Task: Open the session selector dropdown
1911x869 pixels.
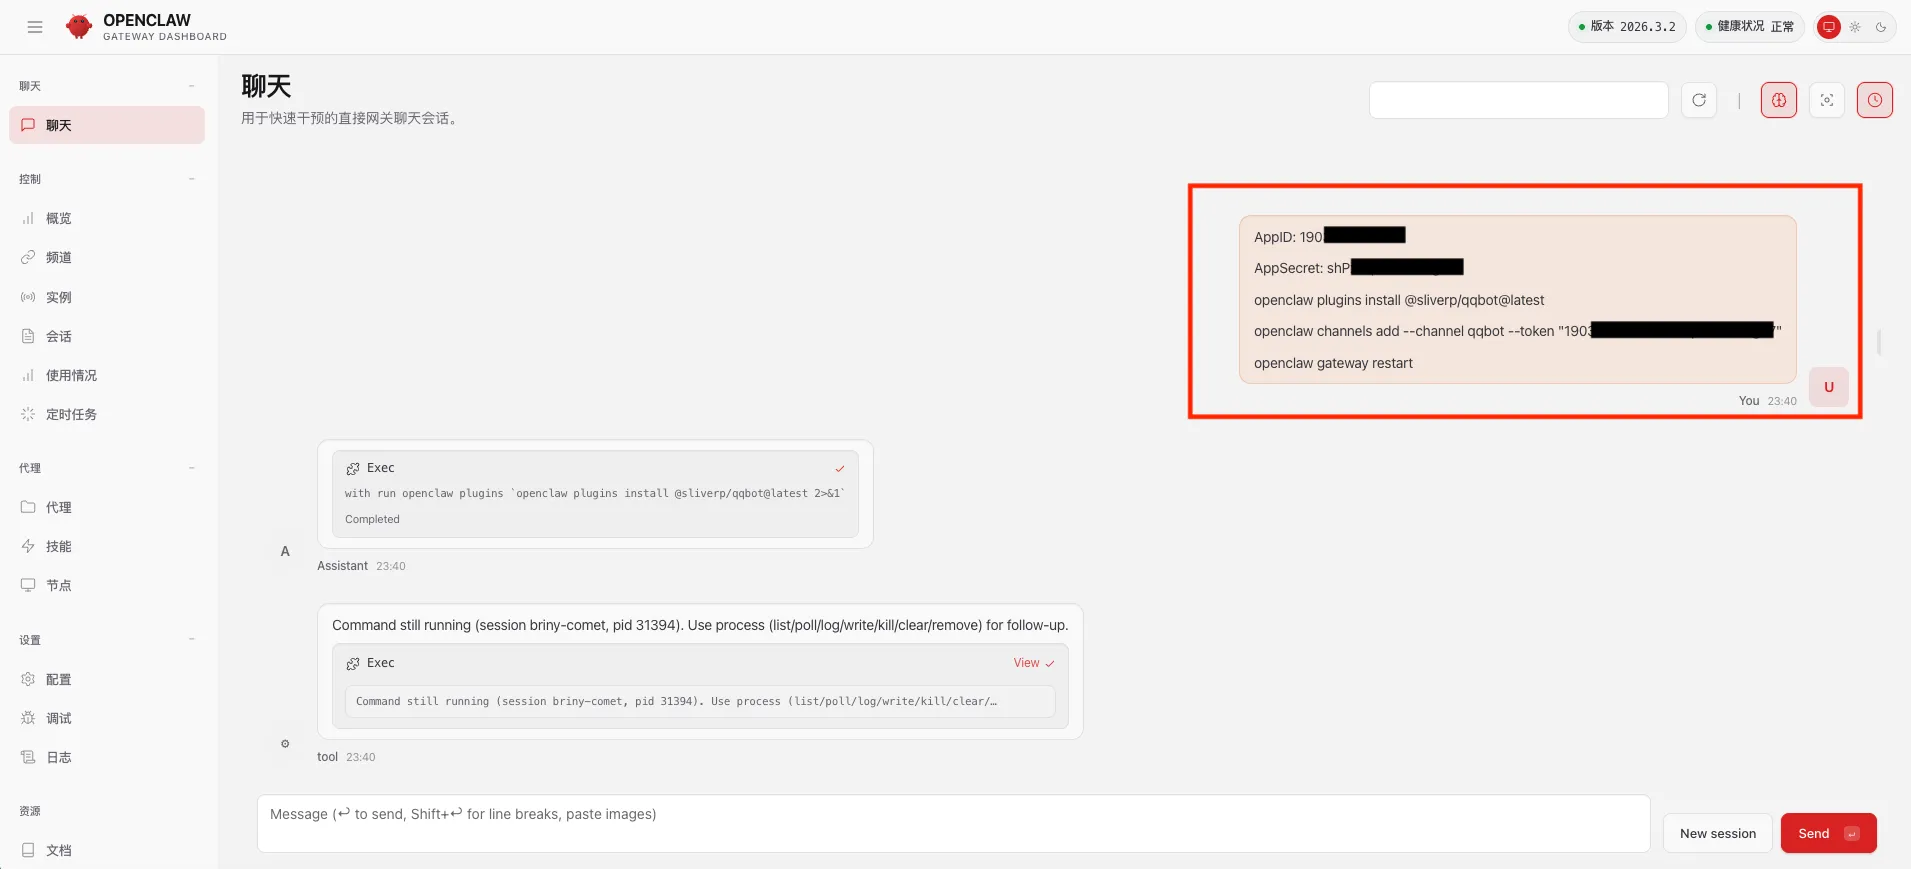Action: [1519, 100]
